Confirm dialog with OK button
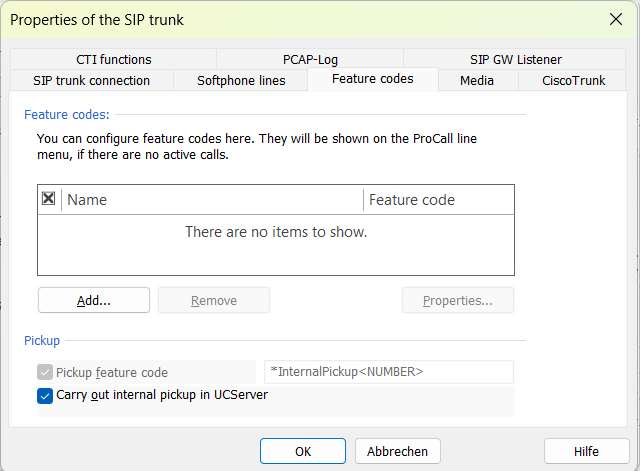The height and width of the screenshot is (471, 640). click(x=303, y=451)
